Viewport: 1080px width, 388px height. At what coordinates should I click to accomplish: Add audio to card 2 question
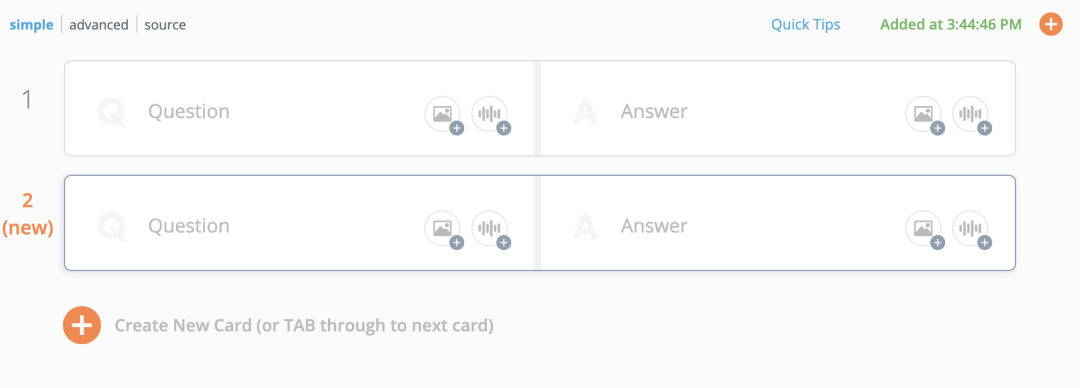pyautogui.click(x=490, y=229)
